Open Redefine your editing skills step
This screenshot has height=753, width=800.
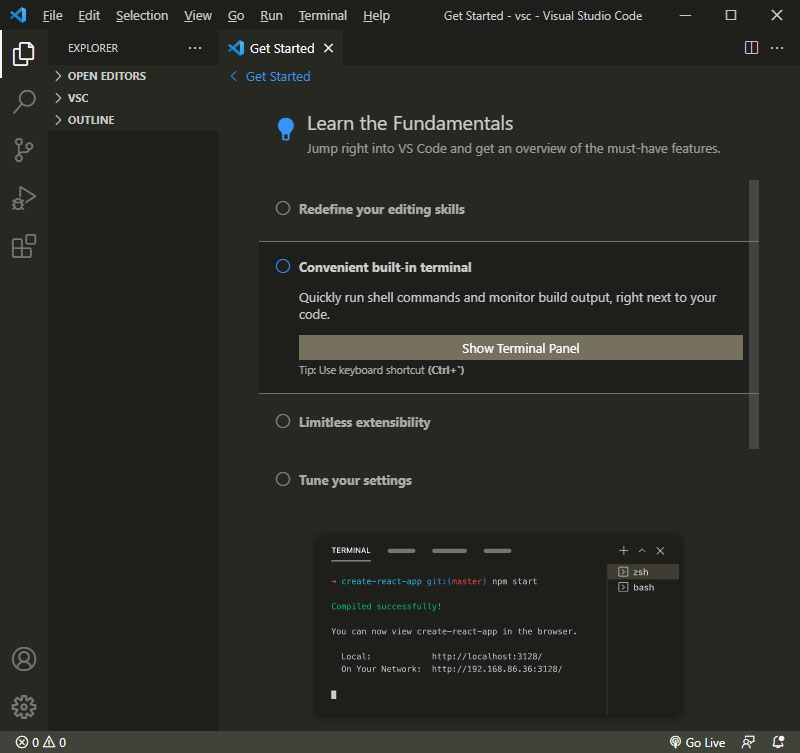tap(382, 209)
